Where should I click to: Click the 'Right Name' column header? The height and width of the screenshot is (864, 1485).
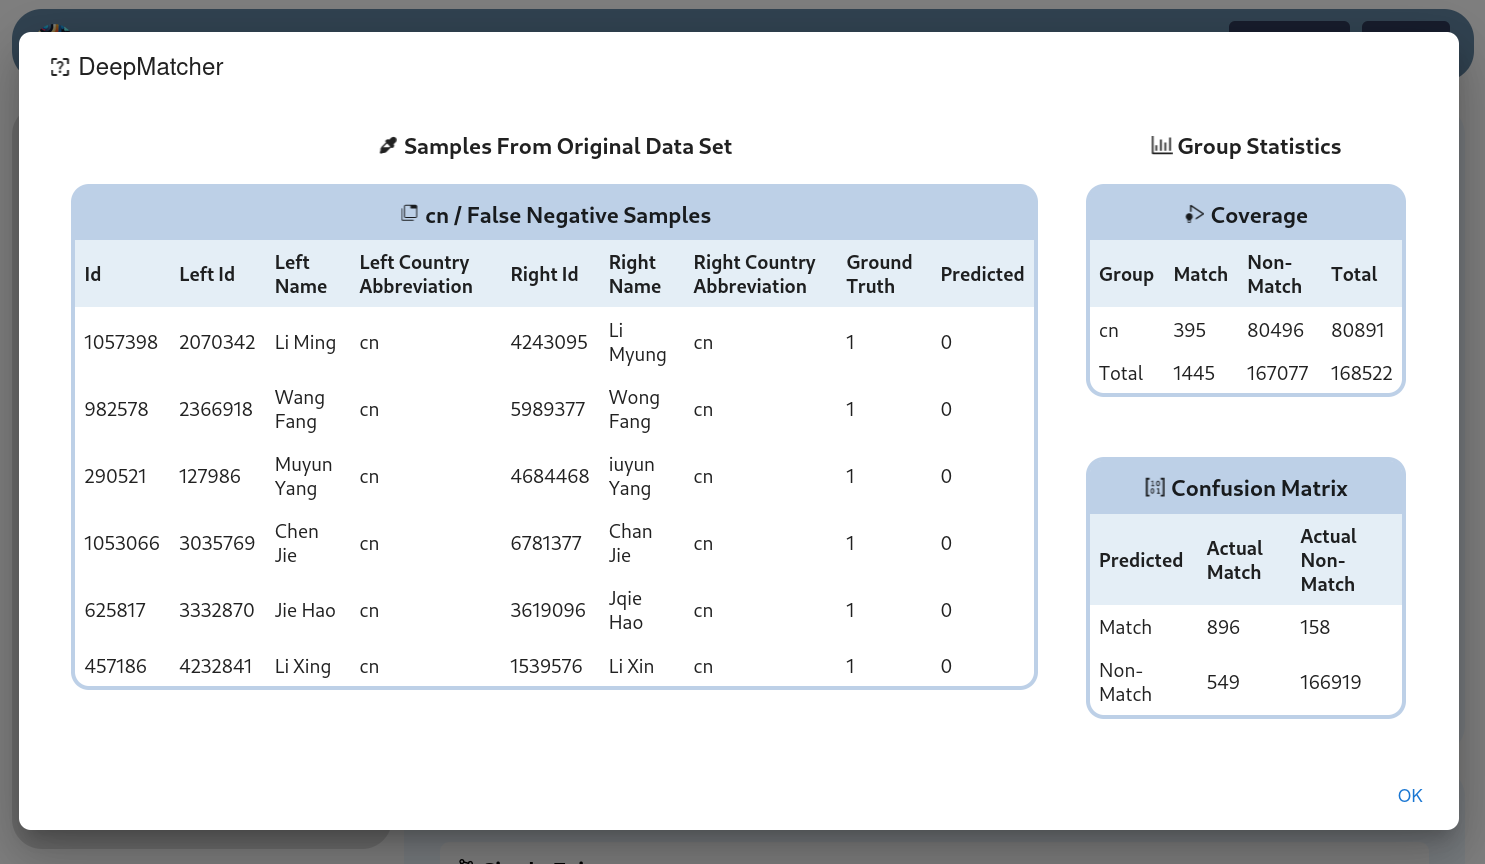pyautogui.click(x=635, y=274)
